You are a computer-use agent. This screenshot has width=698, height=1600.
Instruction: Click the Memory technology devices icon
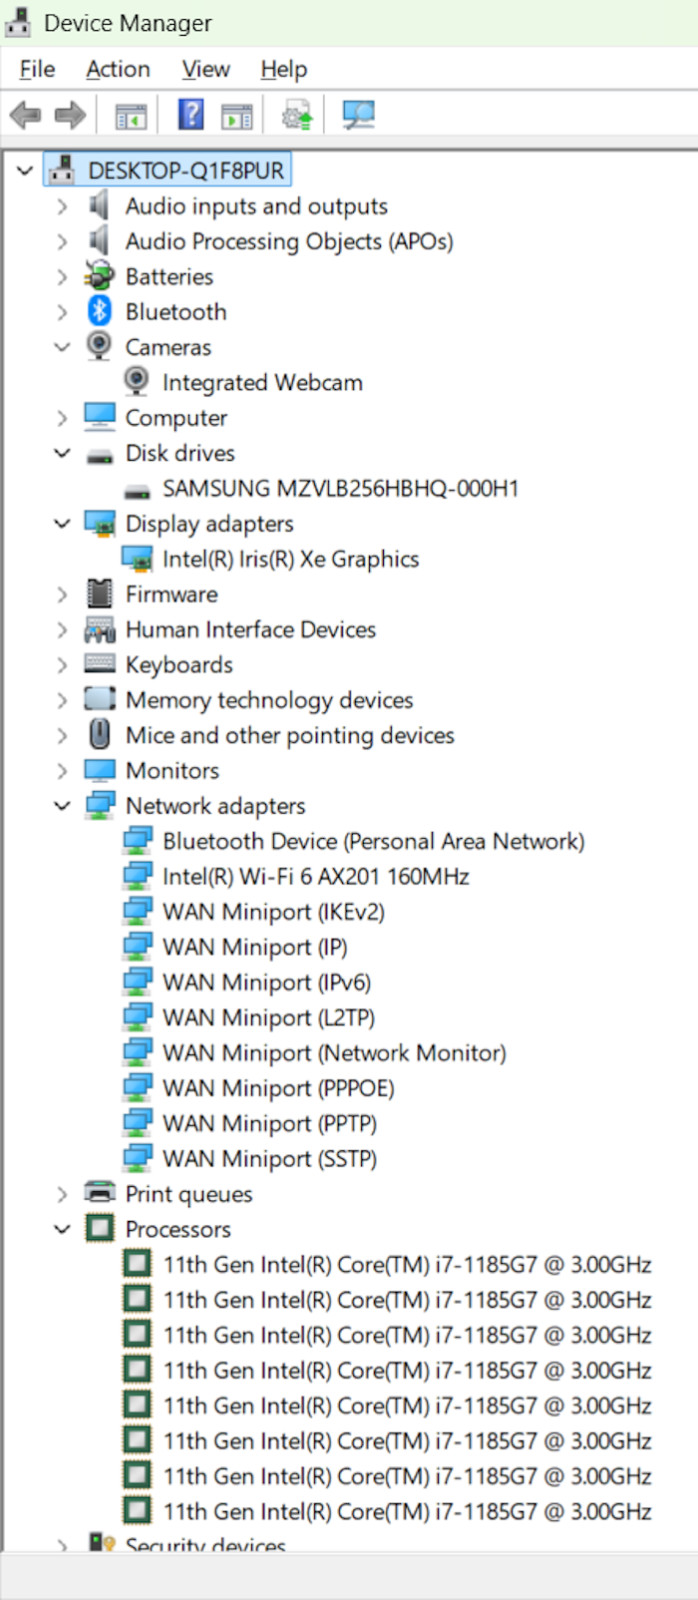99,698
